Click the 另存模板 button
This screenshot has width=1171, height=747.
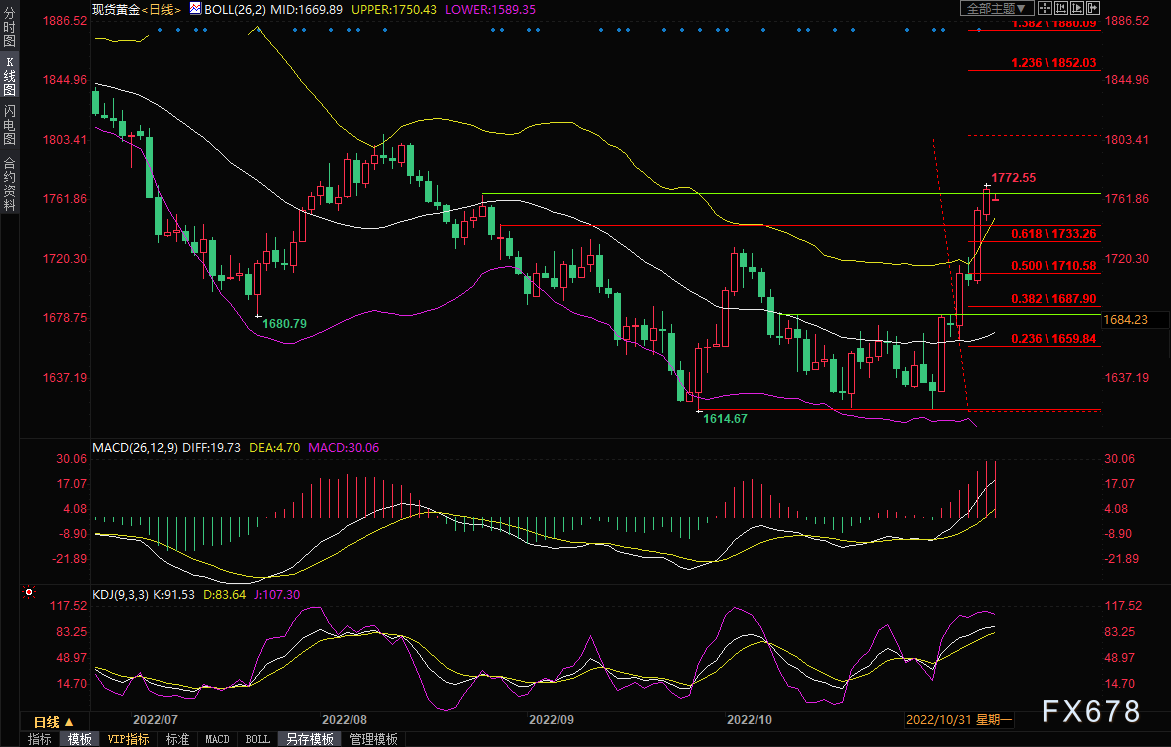[309, 739]
